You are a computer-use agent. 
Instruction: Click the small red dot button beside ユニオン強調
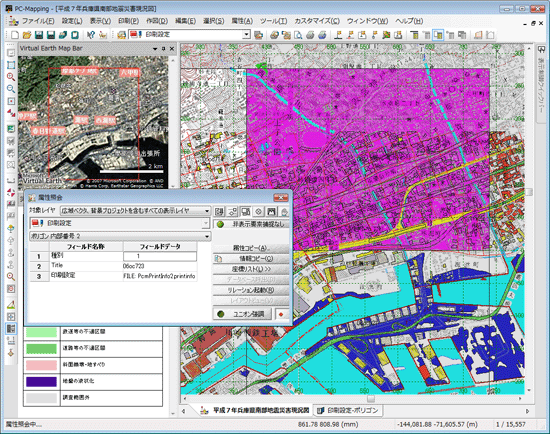tap(281, 314)
